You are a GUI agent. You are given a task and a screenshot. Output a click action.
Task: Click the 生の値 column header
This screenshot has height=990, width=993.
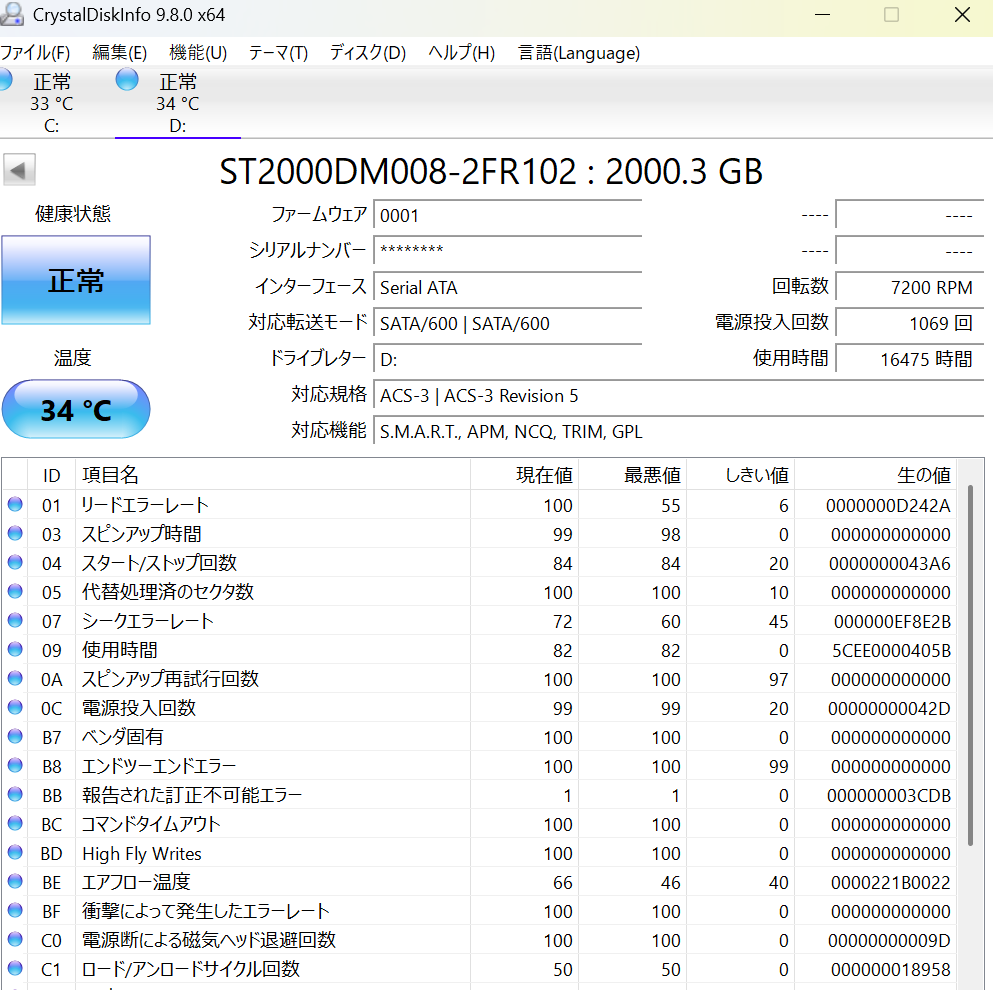tap(875, 475)
